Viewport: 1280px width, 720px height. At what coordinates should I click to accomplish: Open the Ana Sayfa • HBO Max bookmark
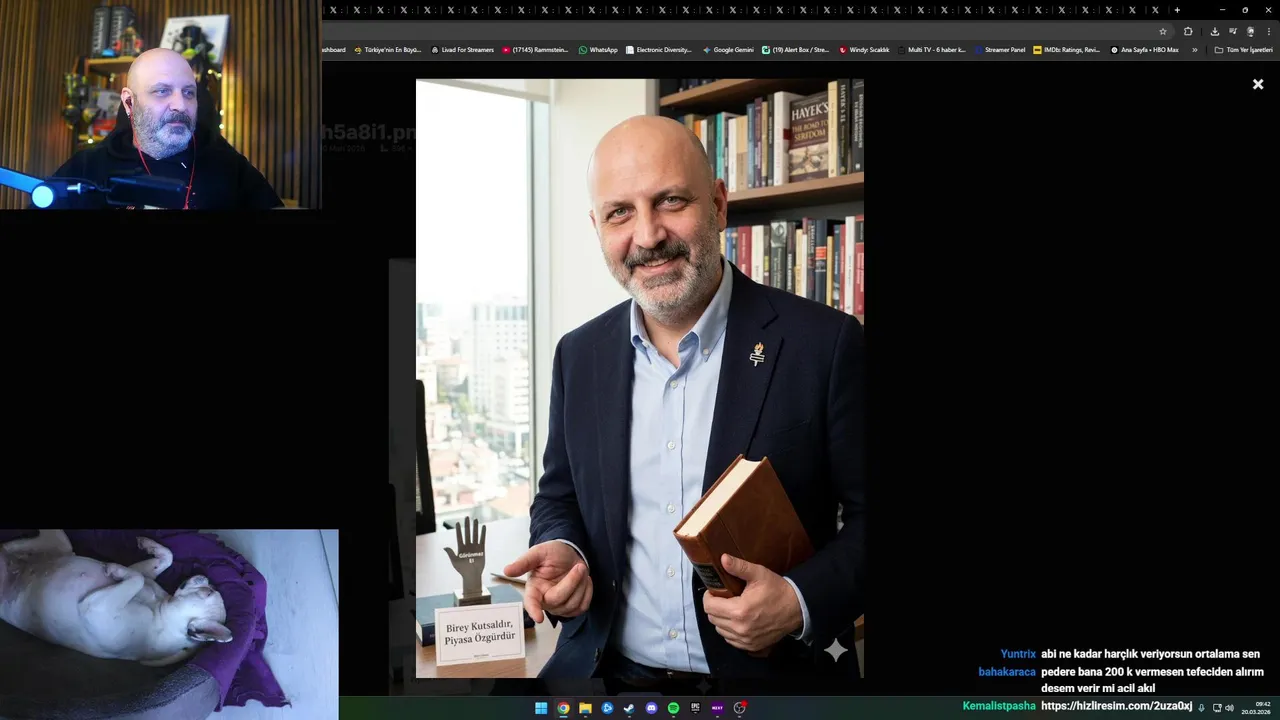tap(1144, 50)
